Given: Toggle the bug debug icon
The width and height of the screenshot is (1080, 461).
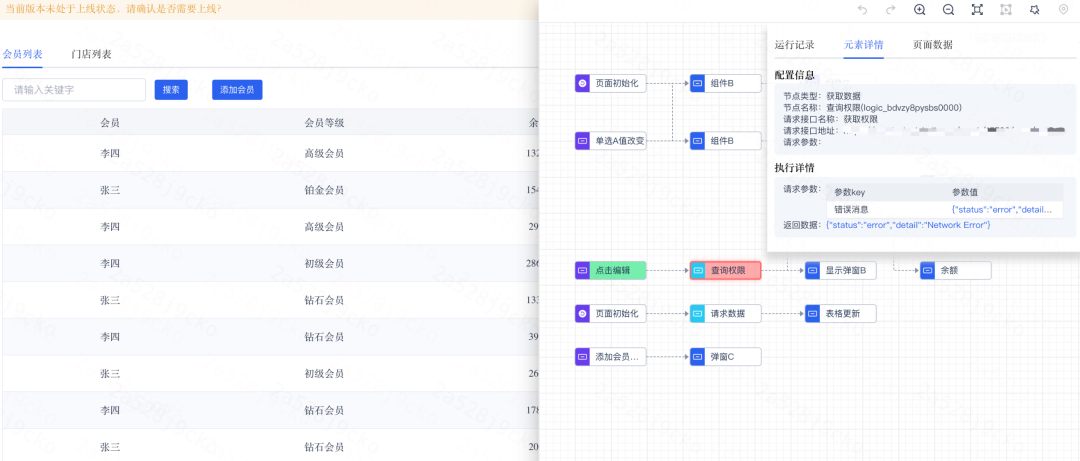Looking at the screenshot, I should click(1034, 10).
